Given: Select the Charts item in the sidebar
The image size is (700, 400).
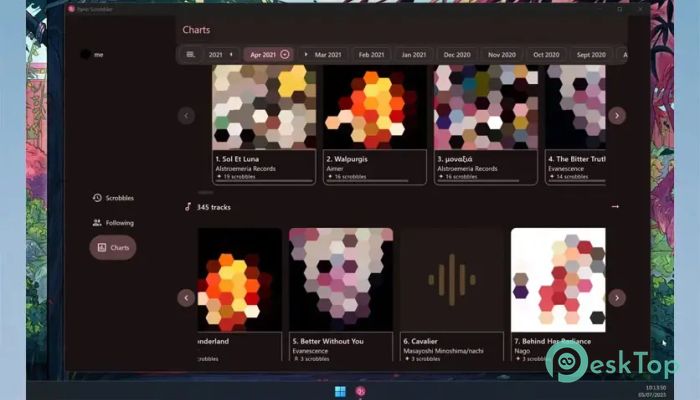Looking at the screenshot, I should click(x=113, y=247).
